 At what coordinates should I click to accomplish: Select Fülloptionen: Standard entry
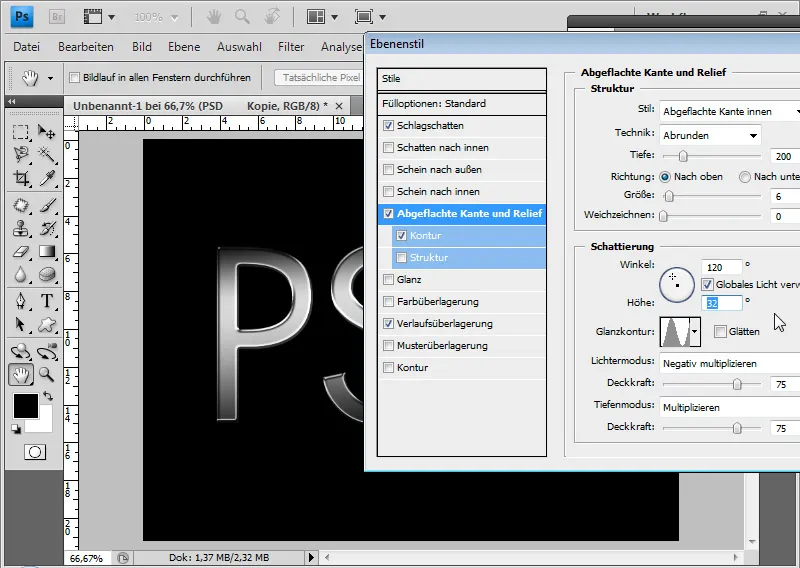click(x=461, y=104)
